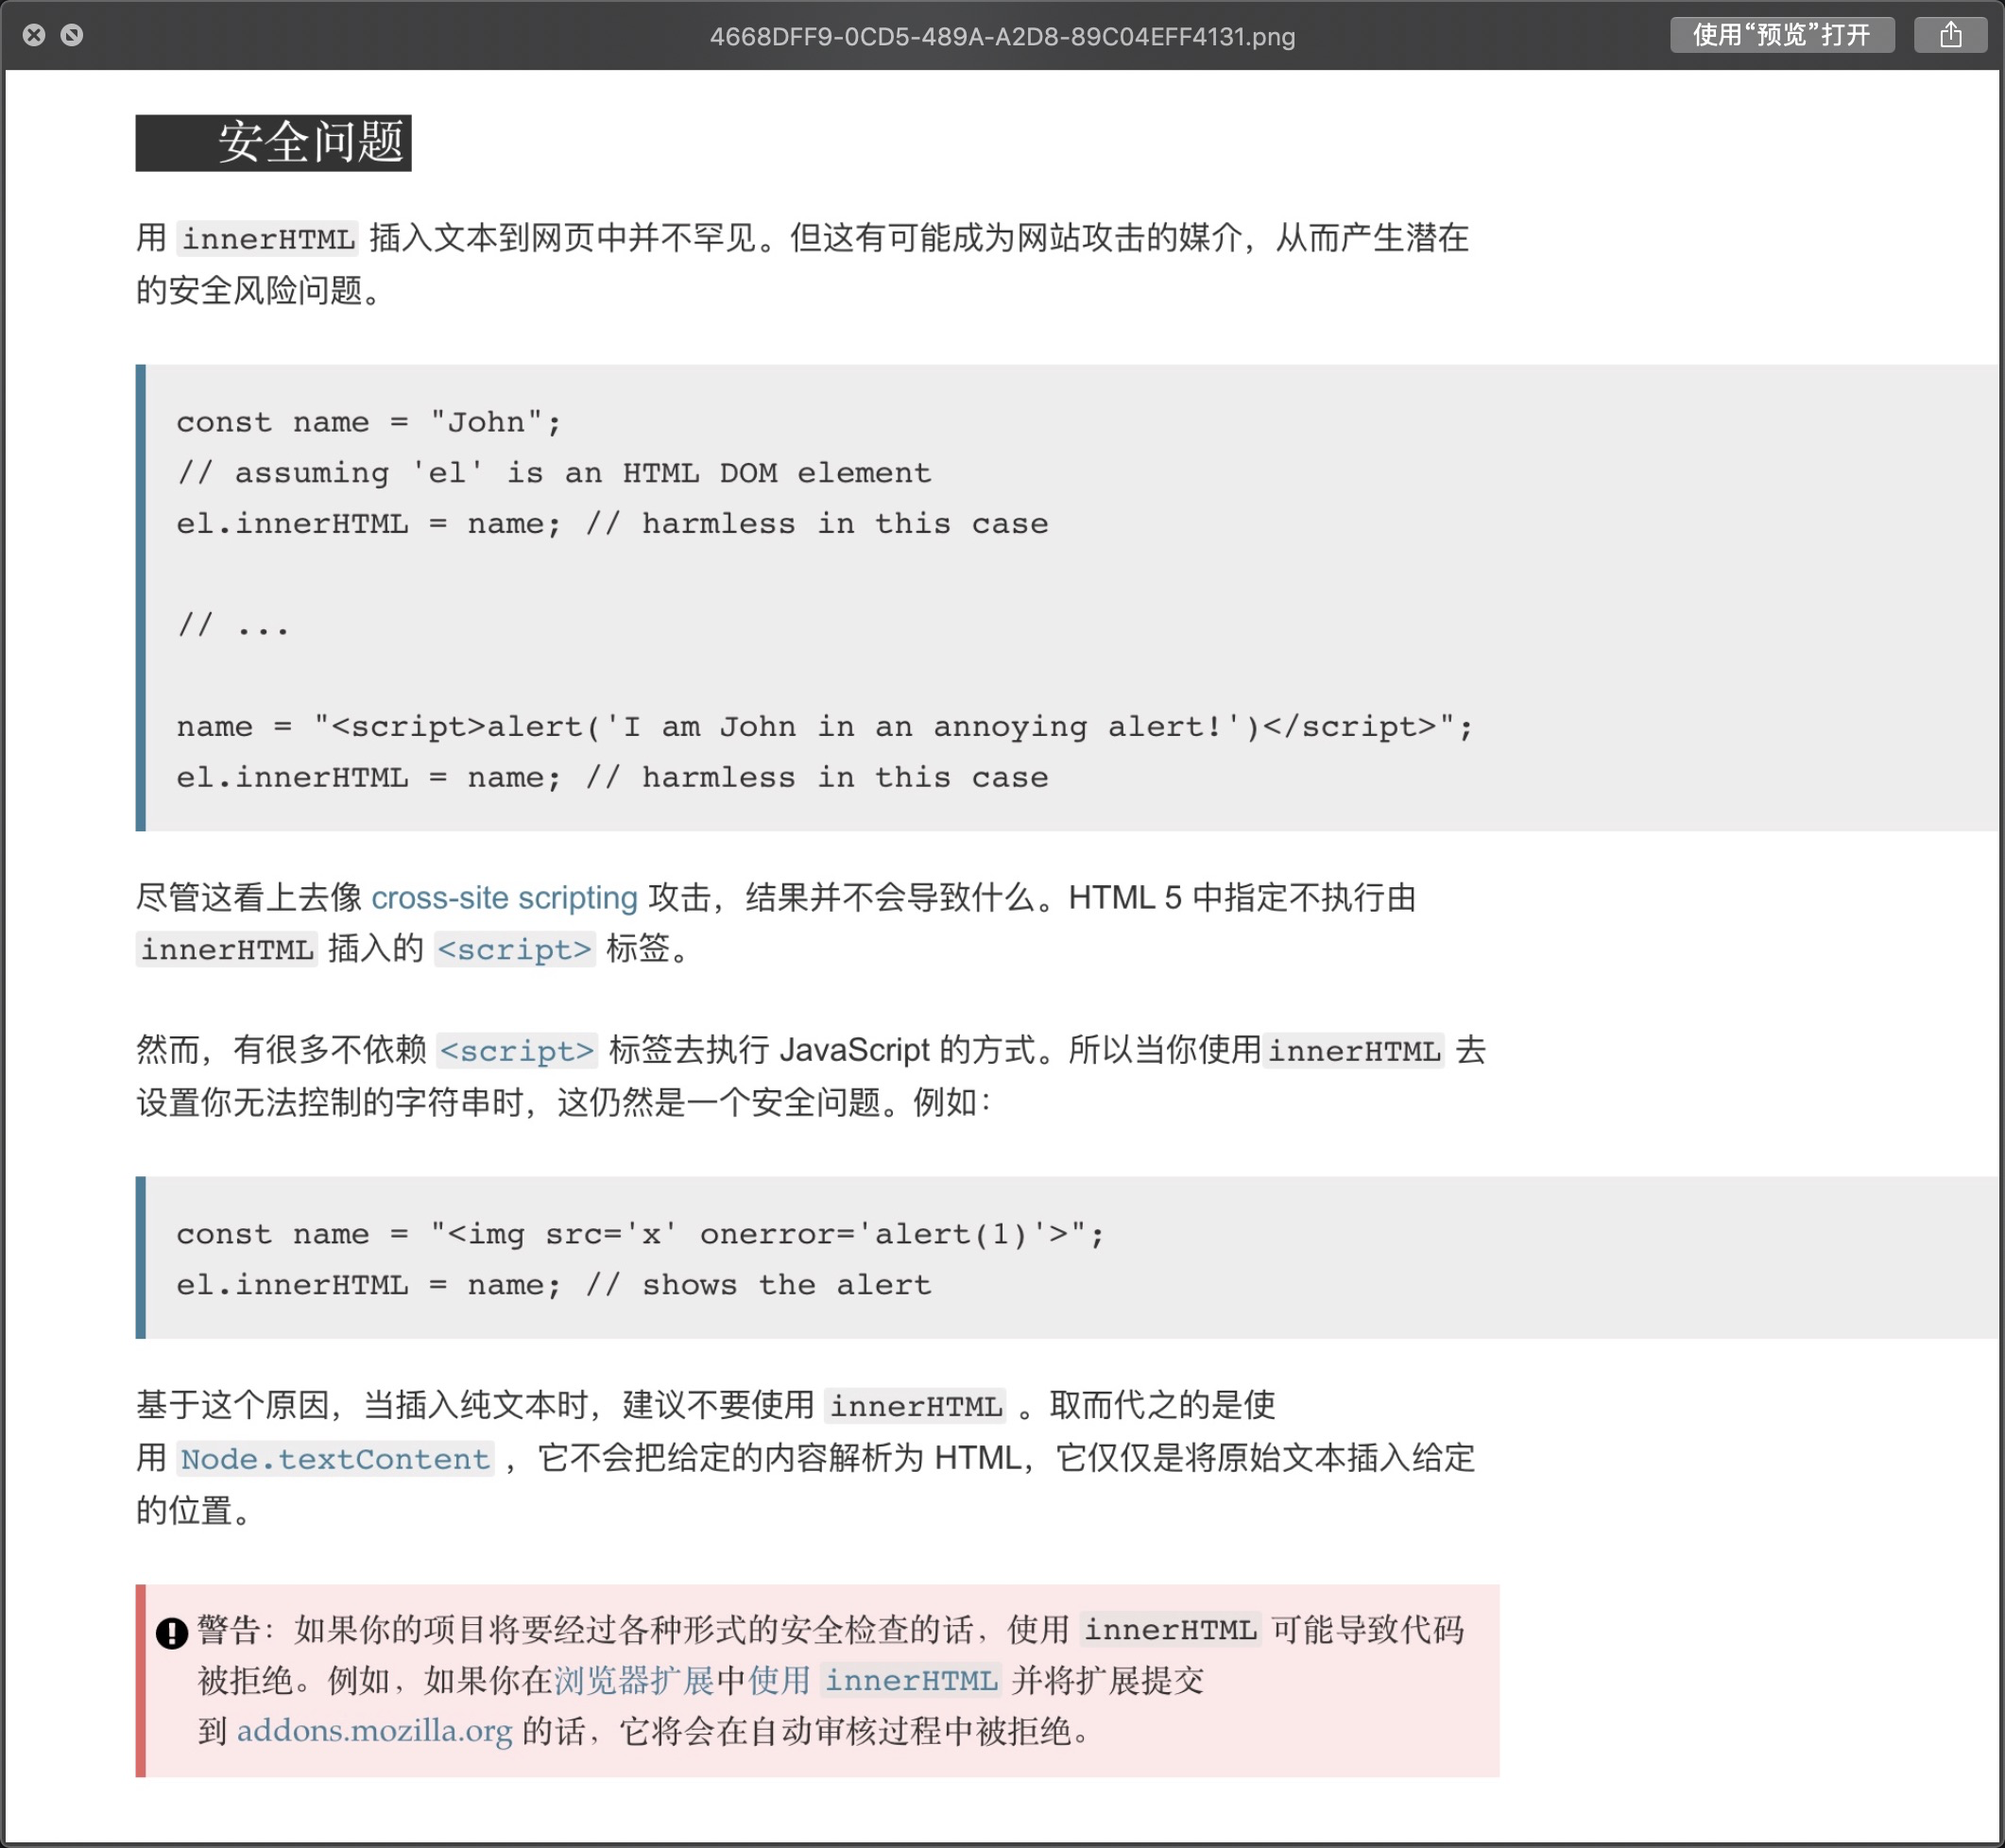The width and height of the screenshot is (2005, 1848).
Task: Click the 警告 label in the pink box
Action: (x=229, y=1629)
